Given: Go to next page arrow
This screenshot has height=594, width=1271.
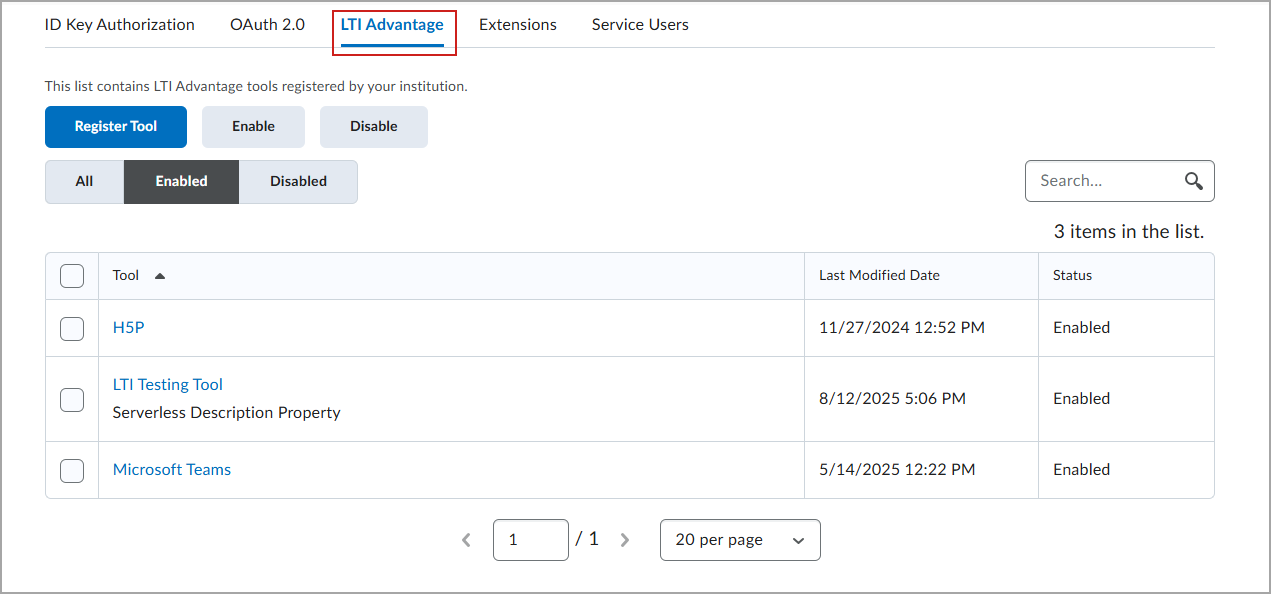Looking at the screenshot, I should pyautogui.click(x=625, y=540).
